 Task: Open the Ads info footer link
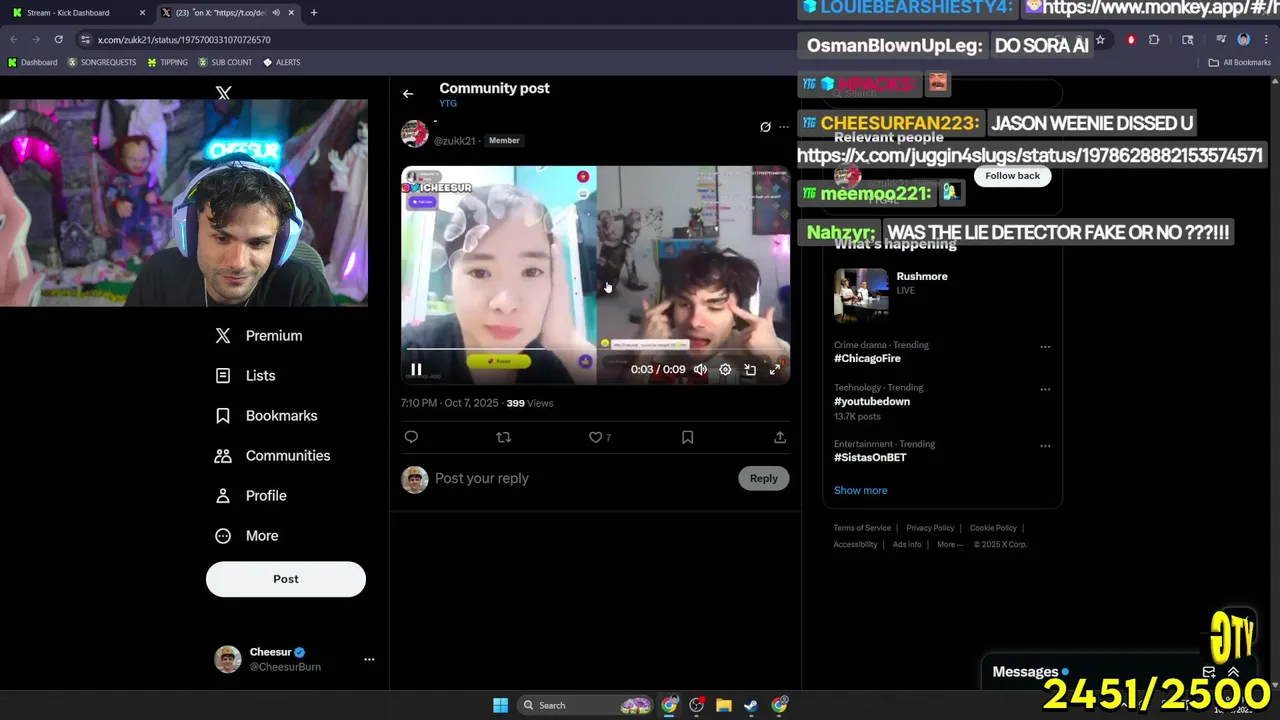tap(907, 544)
